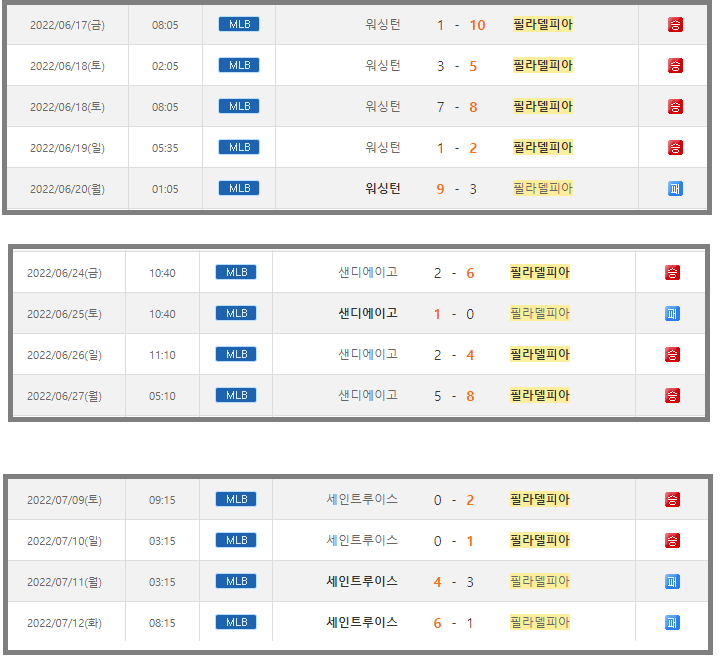
Task: Click the blue loss icon on the 2022/06/20 row
Action: (x=675, y=188)
